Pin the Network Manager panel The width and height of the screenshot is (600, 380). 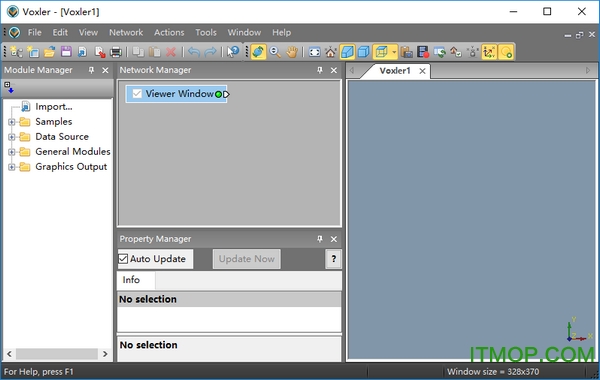pos(320,70)
